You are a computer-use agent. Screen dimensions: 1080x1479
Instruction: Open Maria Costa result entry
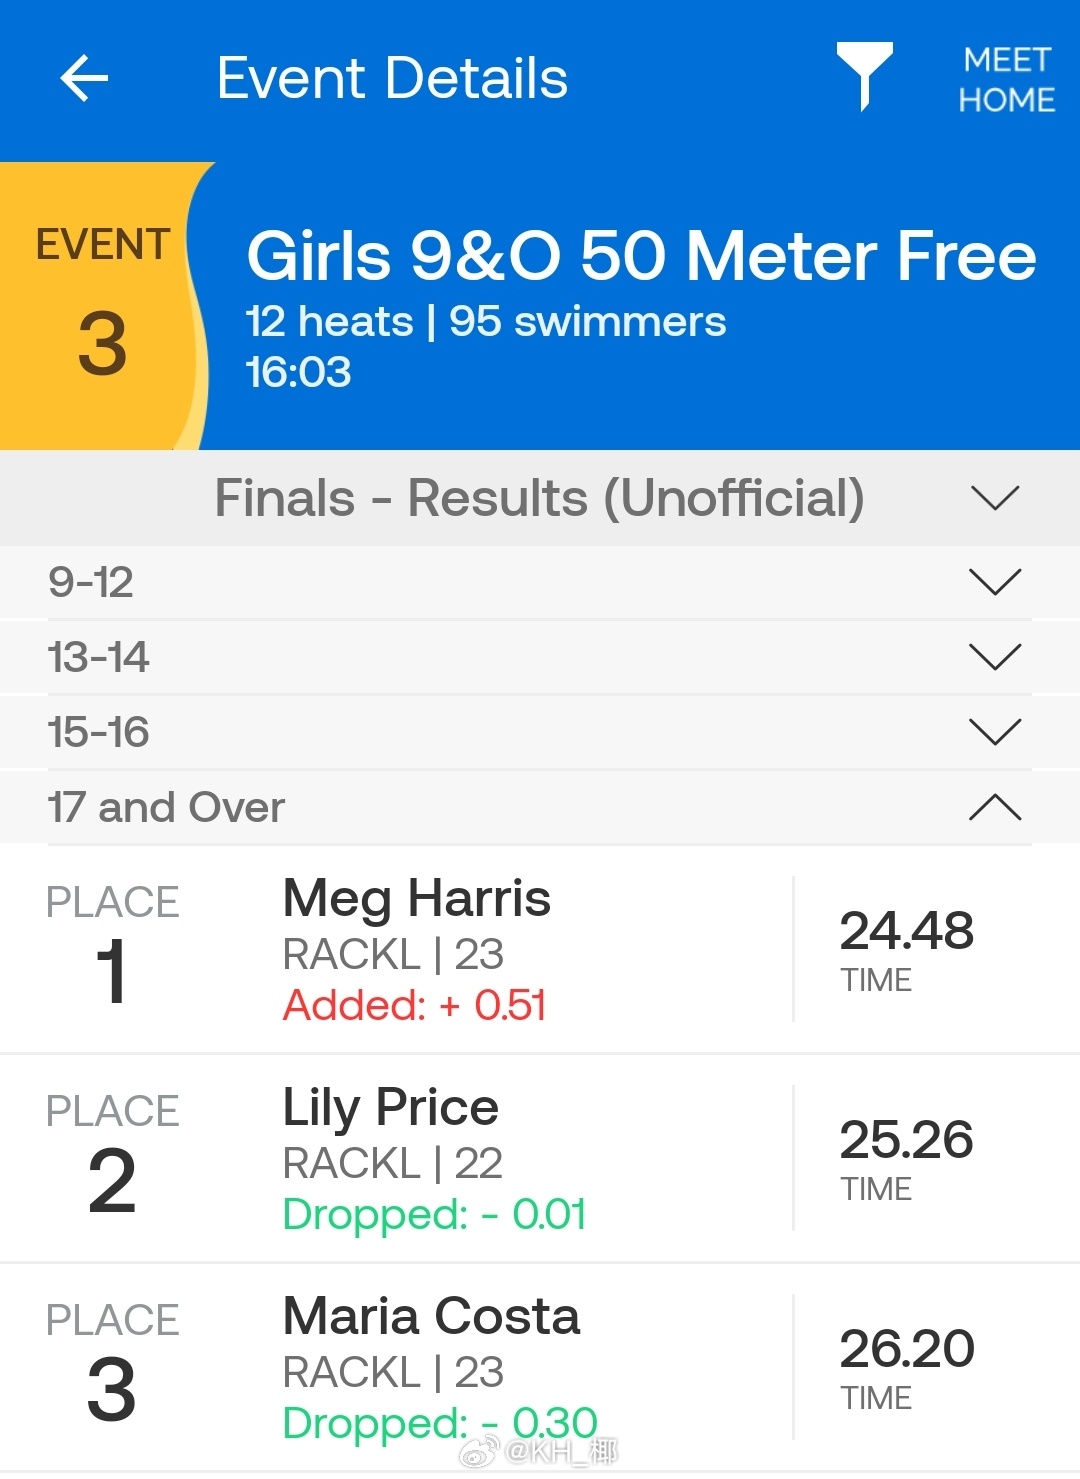pos(540,1367)
